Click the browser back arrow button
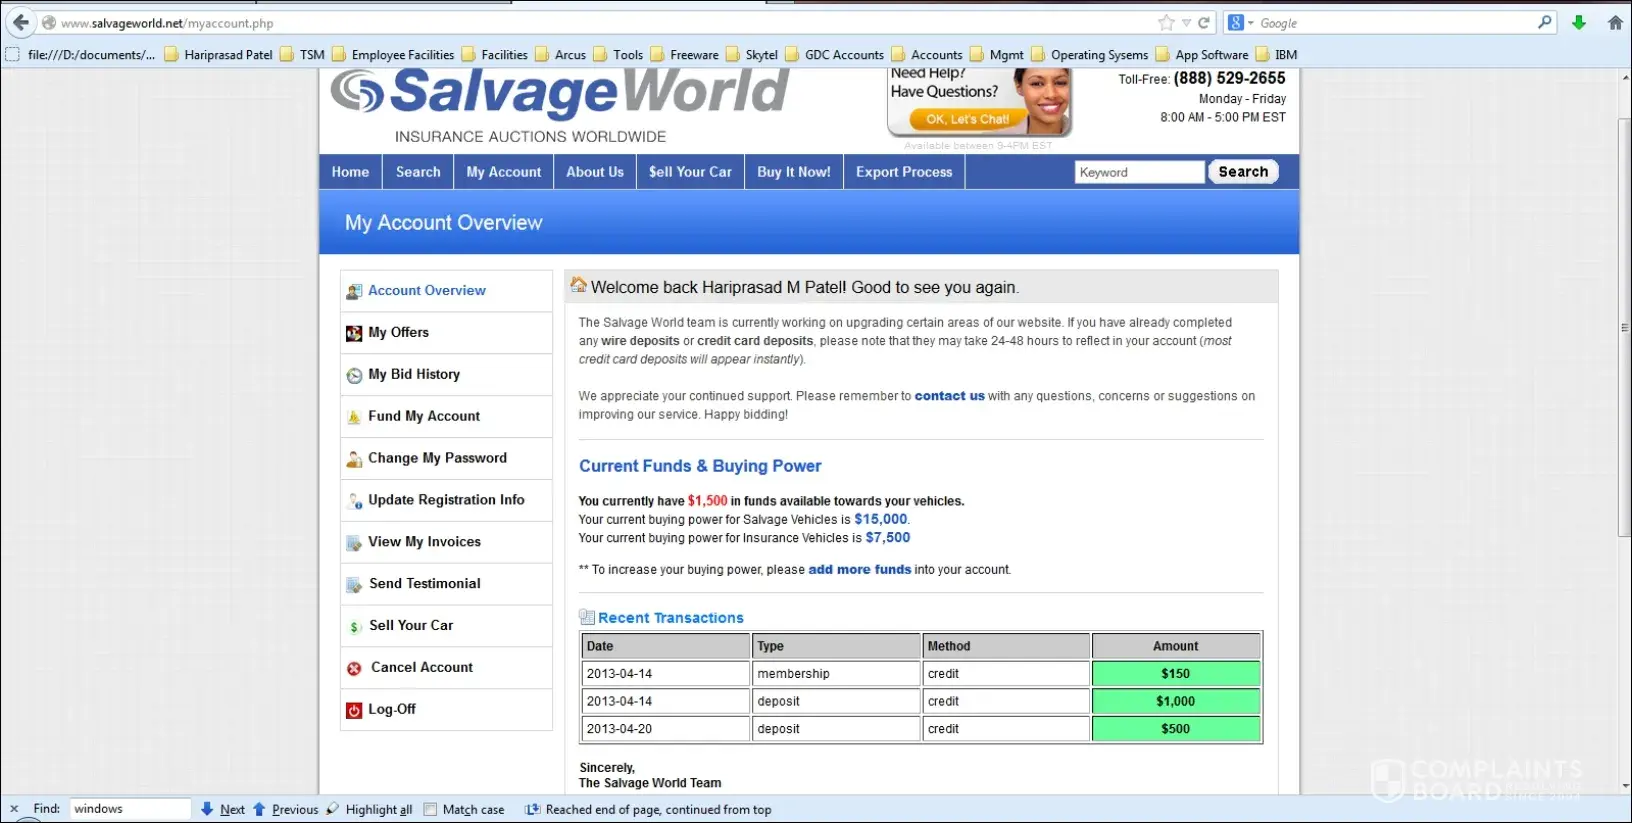 (x=21, y=22)
